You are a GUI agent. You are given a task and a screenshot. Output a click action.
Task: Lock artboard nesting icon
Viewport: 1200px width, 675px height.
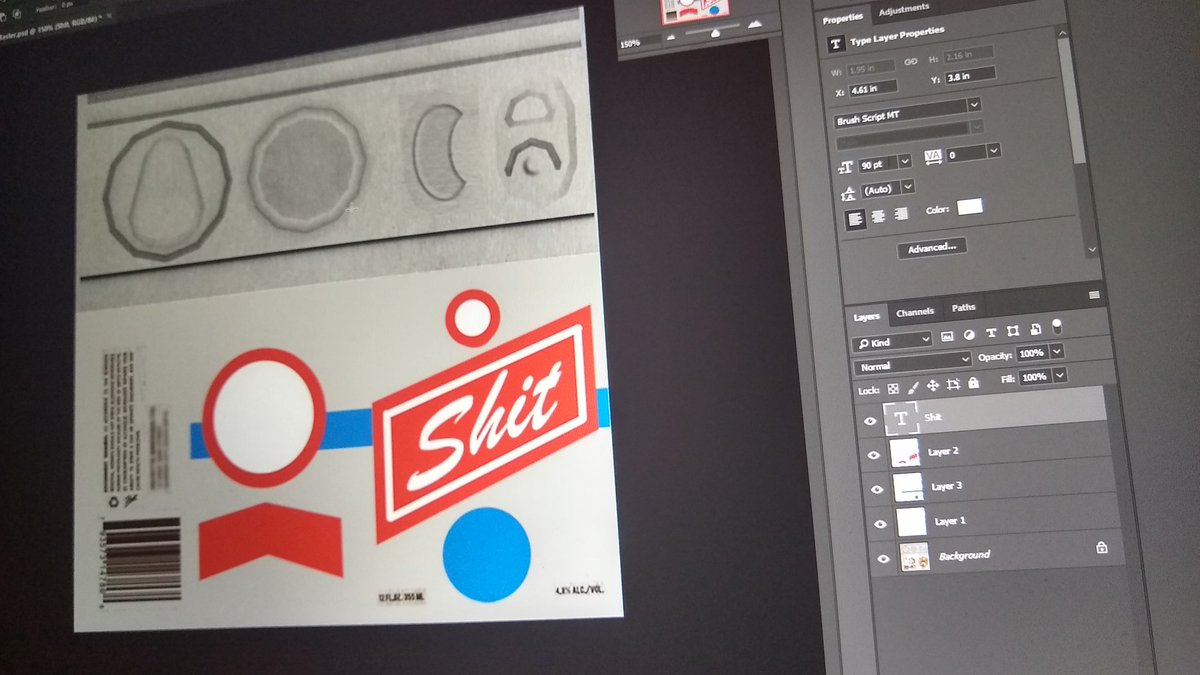coord(953,384)
